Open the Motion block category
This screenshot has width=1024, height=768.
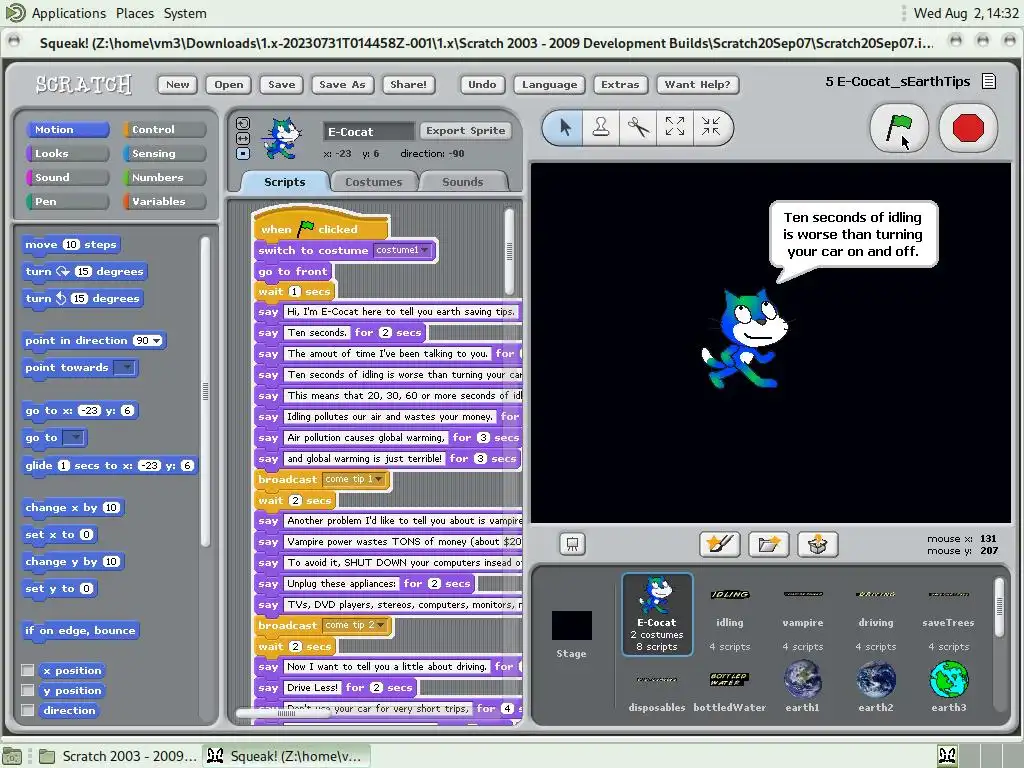pyautogui.click(x=67, y=129)
